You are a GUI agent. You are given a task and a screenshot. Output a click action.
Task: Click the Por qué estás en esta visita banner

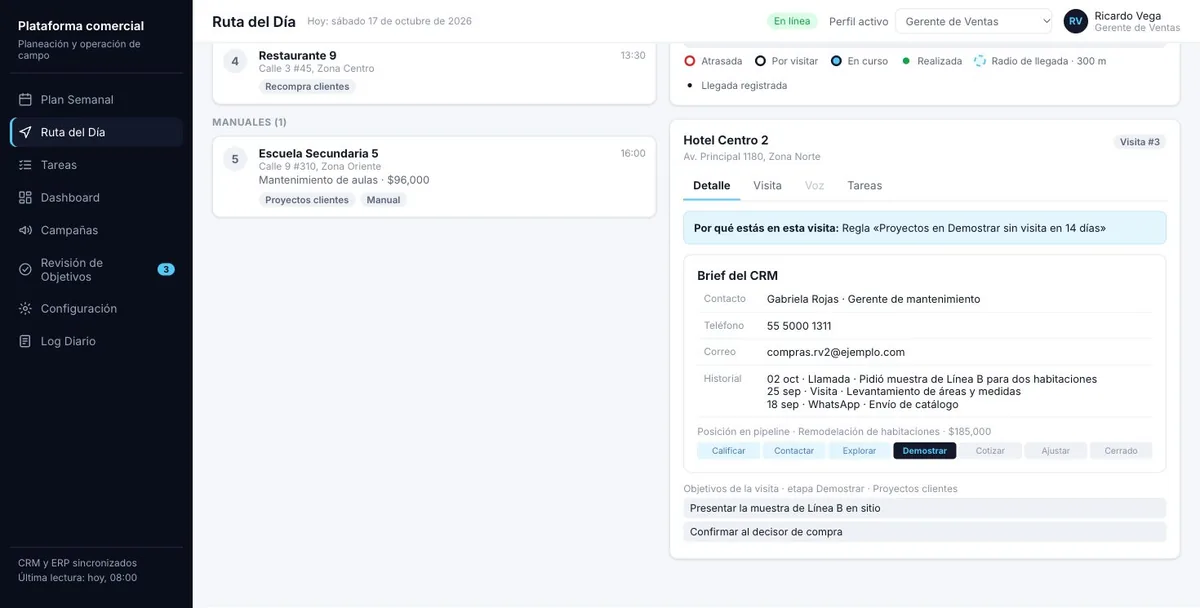click(x=925, y=228)
